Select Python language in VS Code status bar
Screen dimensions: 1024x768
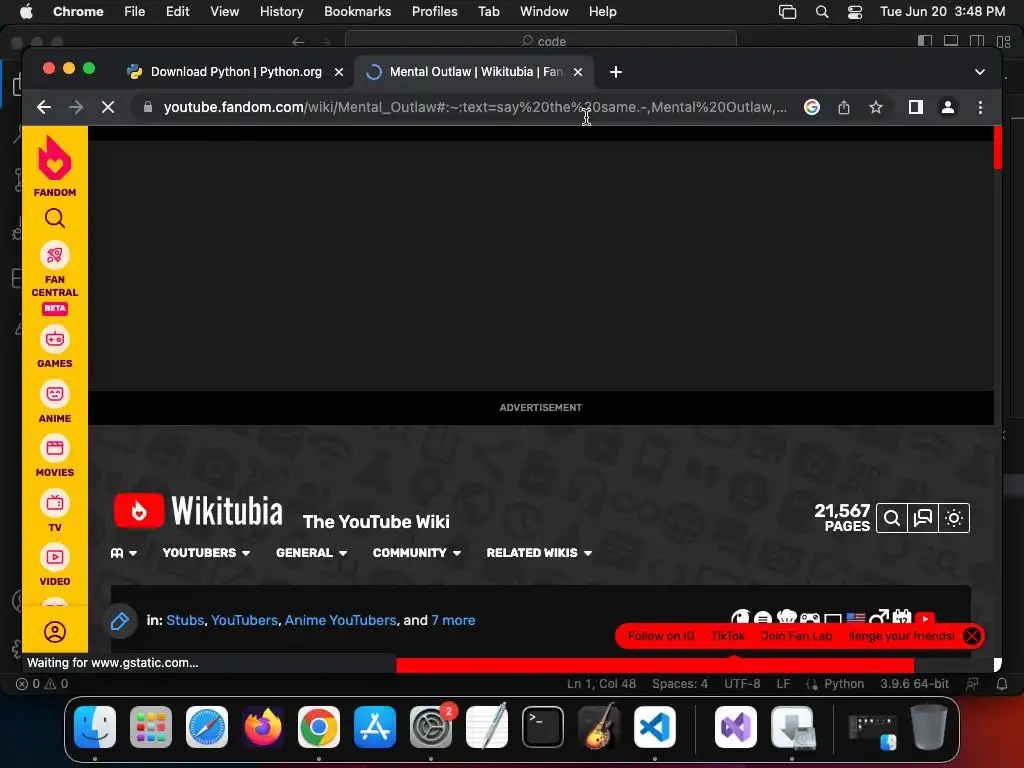(x=844, y=684)
